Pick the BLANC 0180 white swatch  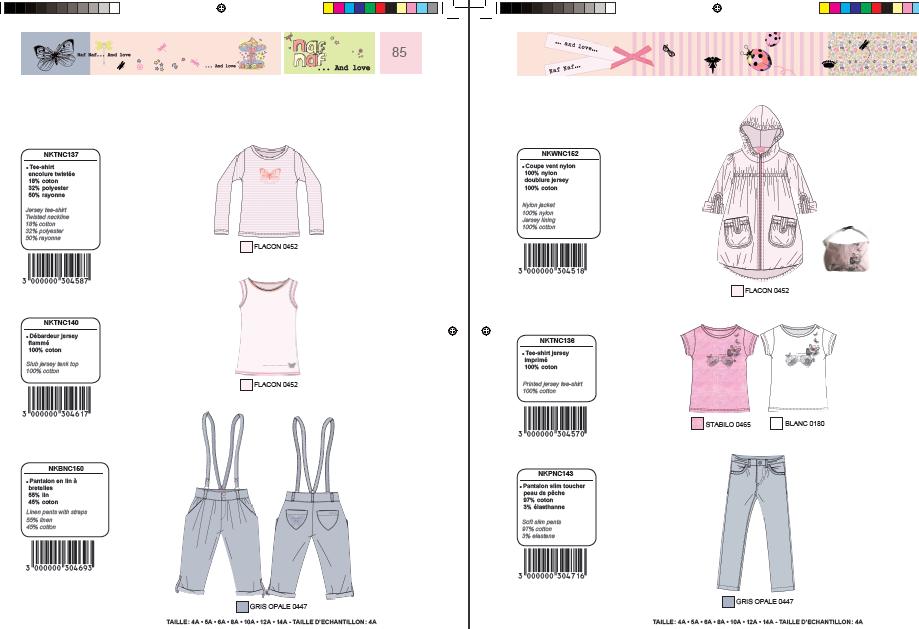[776, 424]
